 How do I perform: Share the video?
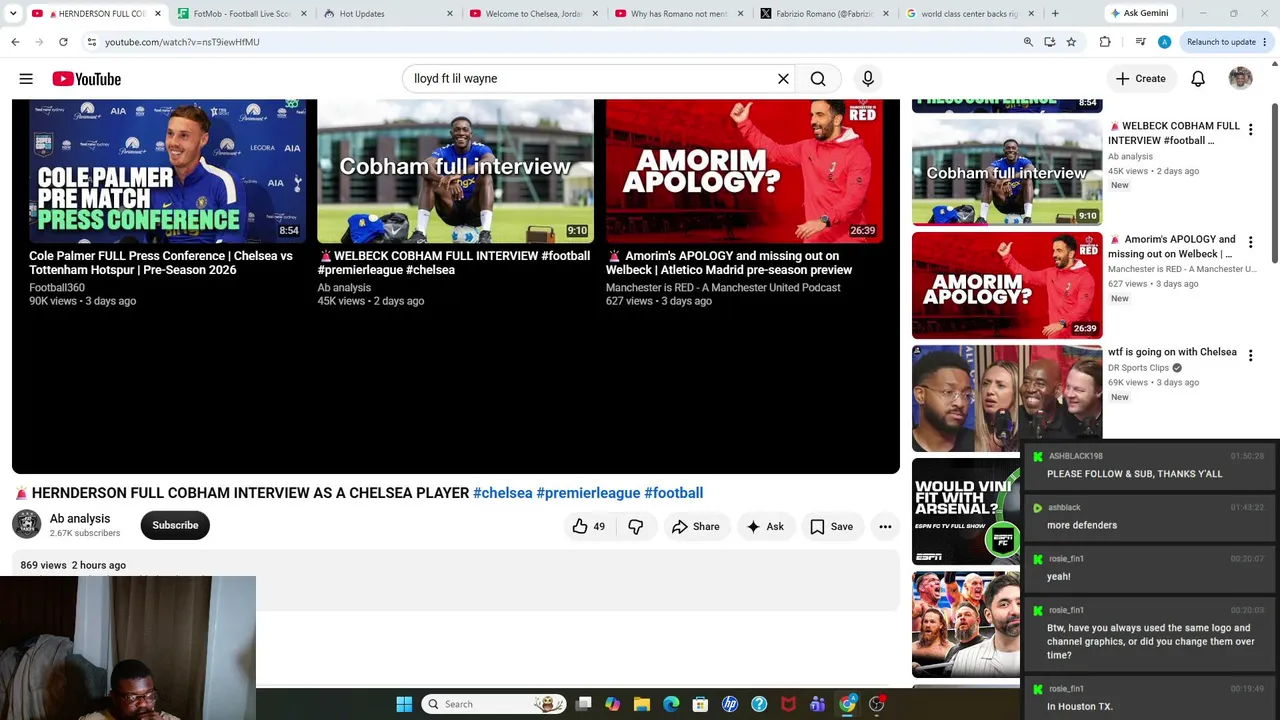point(696,526)
